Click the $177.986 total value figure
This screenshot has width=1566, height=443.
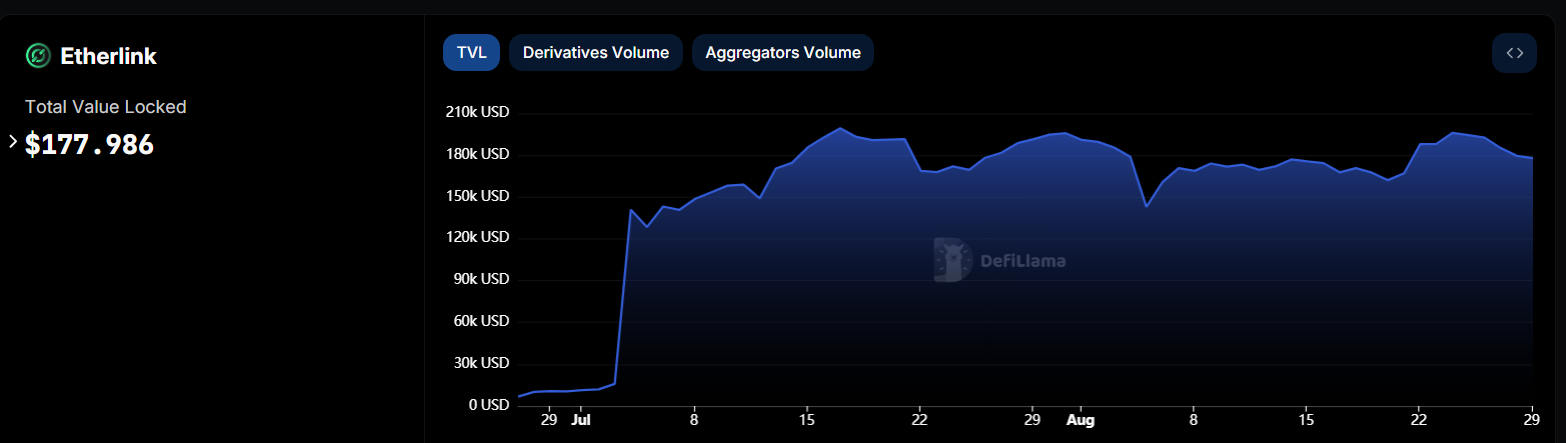click(x=90, y=145)
